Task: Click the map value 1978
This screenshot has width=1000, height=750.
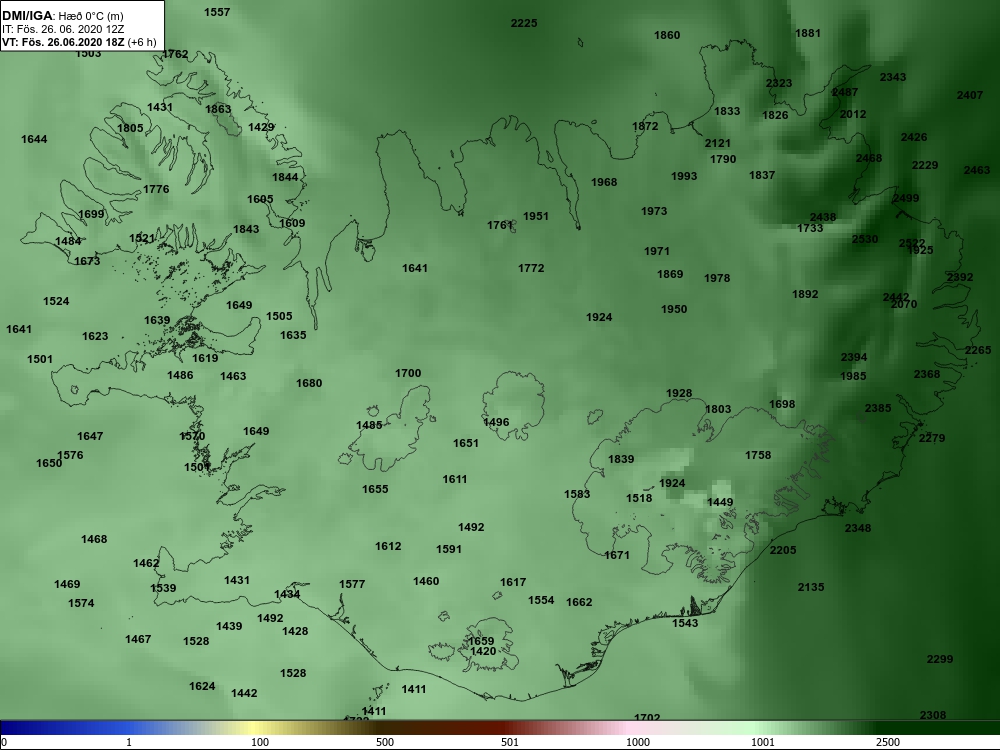Action: (717, 278)
